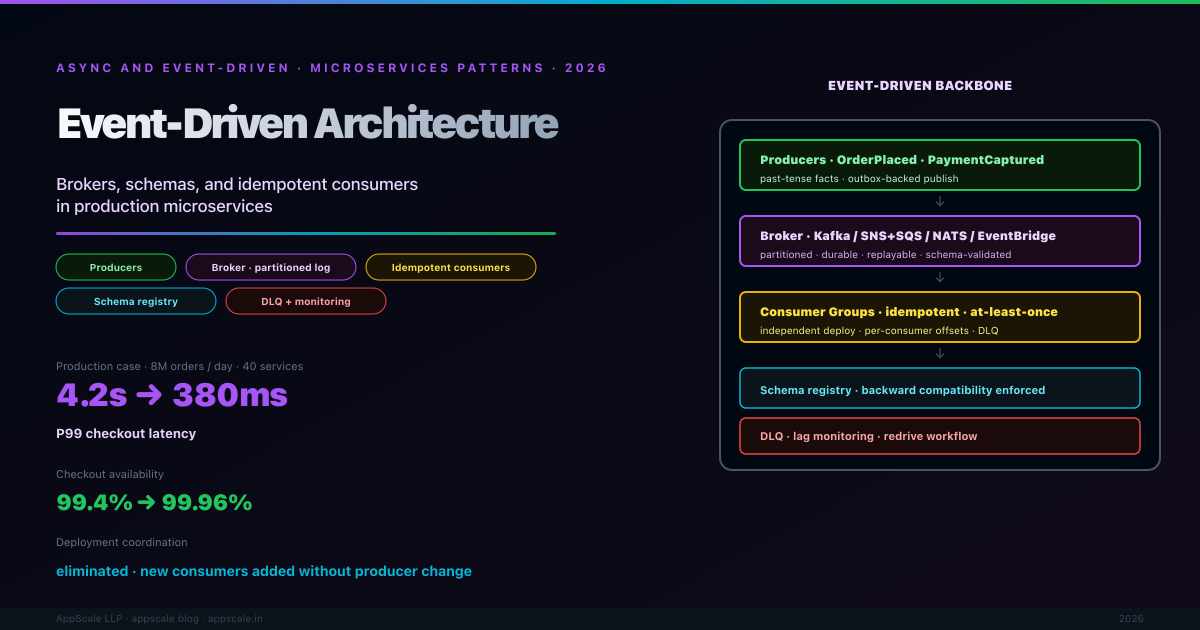Viewport: 1200px width, 630px height.
Task: Select the Schema registry backward compatibility box
Action: click(x=940, y=388)
